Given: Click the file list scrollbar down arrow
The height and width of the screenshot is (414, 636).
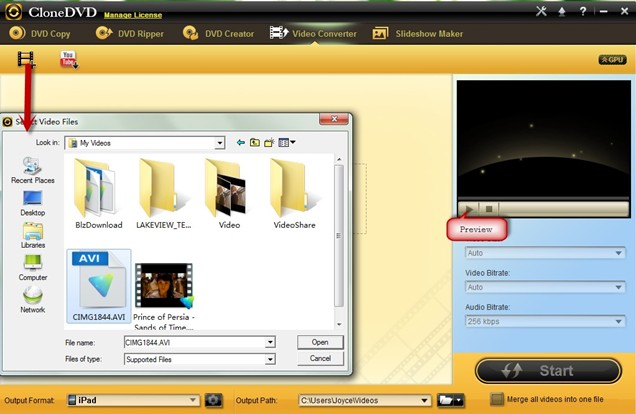Looking at the screenshot, I should [339, 324].
